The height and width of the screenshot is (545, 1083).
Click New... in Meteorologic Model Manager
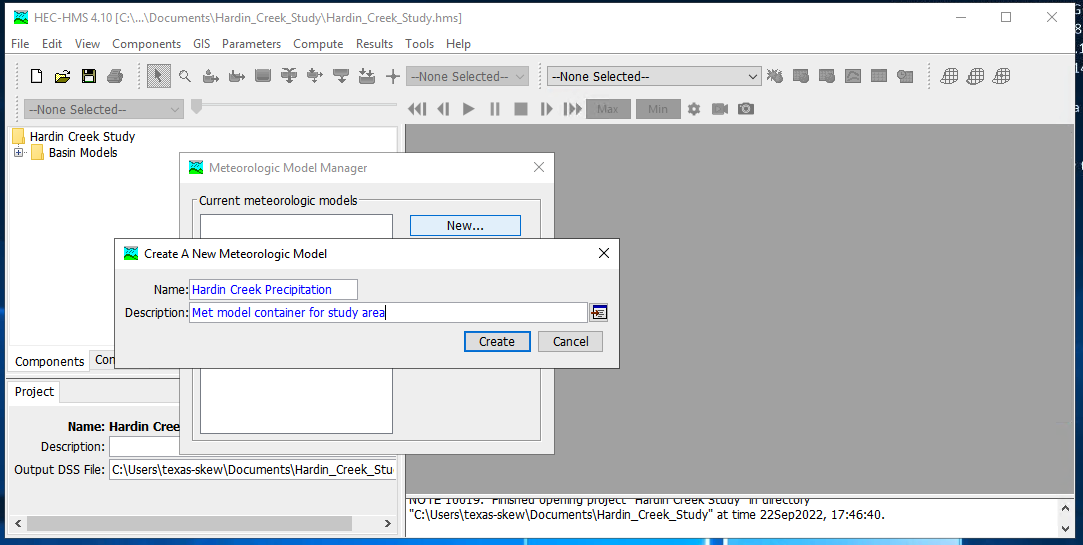click(465, 225)
